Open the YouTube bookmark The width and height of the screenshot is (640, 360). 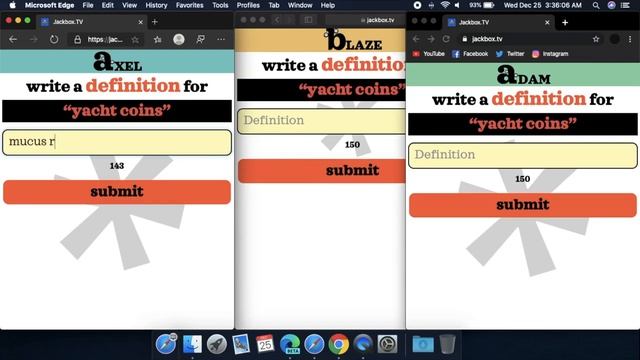(428, 53)
